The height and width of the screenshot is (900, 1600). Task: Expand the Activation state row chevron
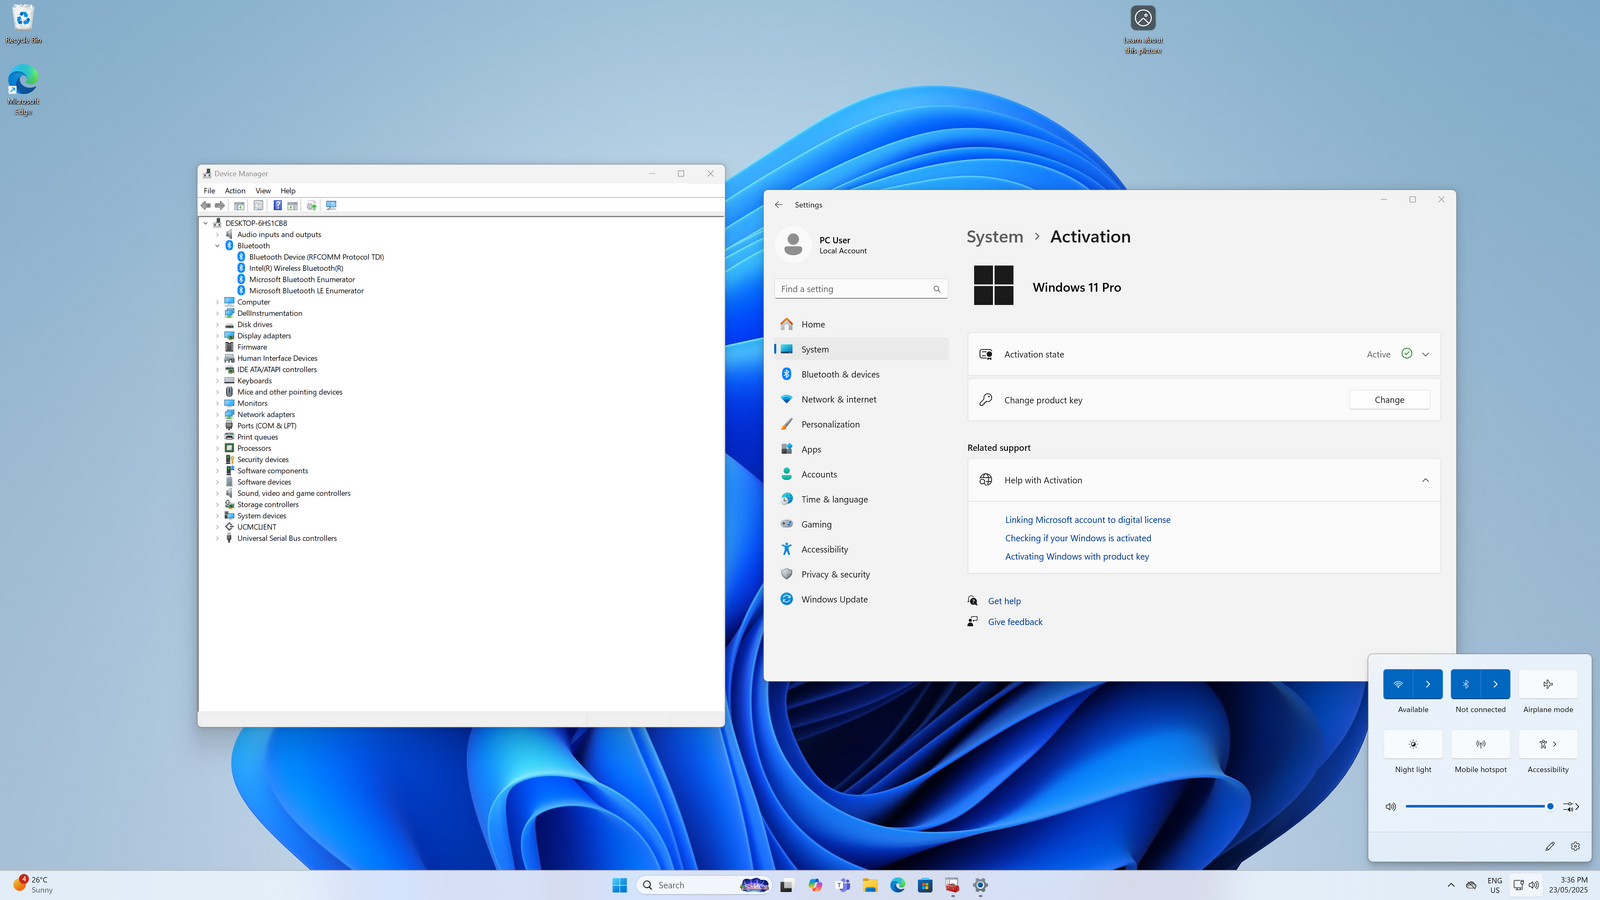pyautogui.click(x=1425, y=354)
